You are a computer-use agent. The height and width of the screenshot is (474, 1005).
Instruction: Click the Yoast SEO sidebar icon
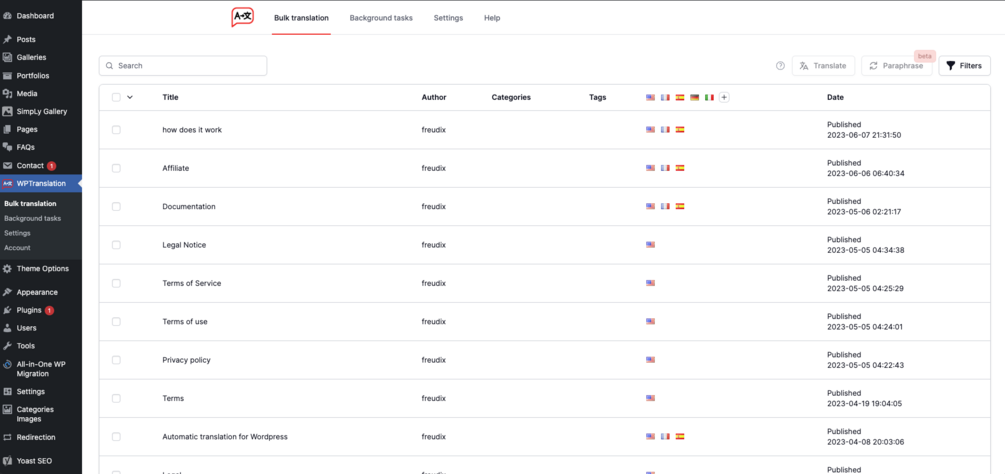click(8, 459)
